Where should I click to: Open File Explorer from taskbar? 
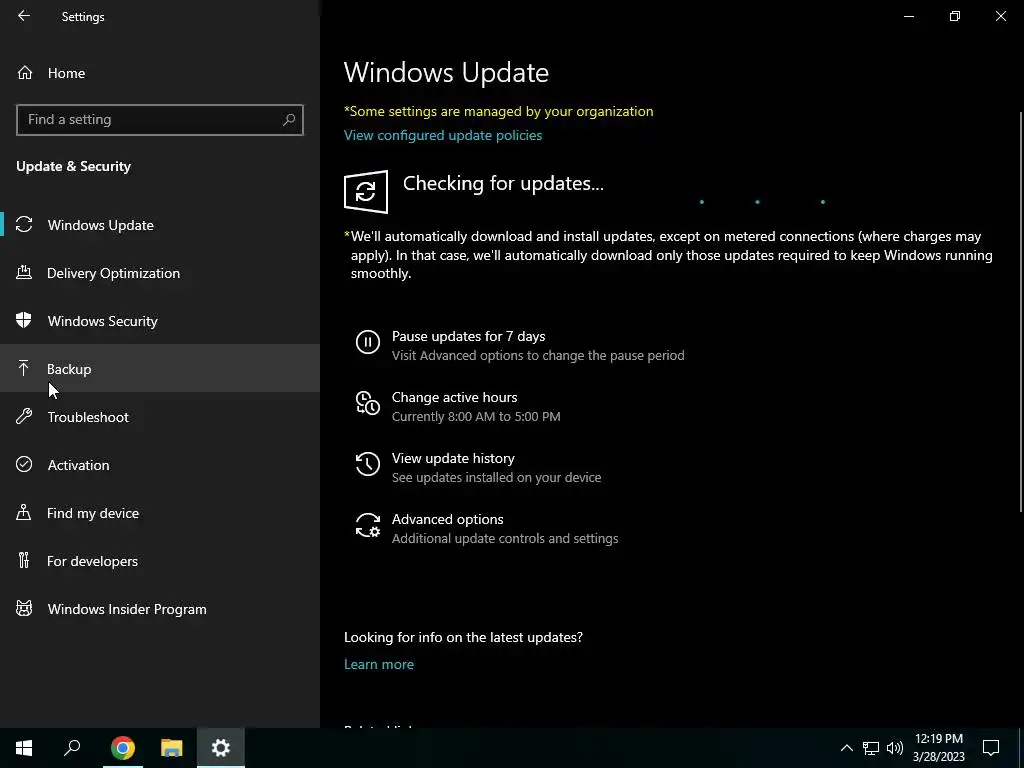[x=172, y=748]
